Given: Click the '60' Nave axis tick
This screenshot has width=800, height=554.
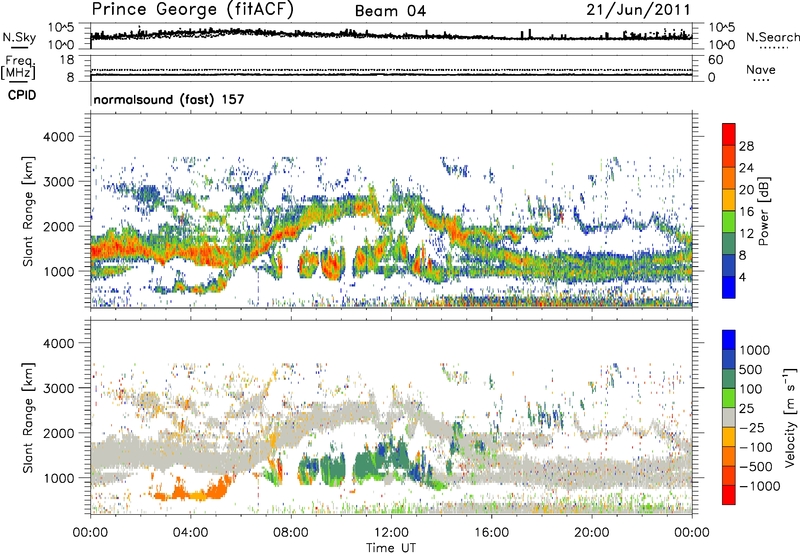Looking at the screenshot, I should point(715,60).
